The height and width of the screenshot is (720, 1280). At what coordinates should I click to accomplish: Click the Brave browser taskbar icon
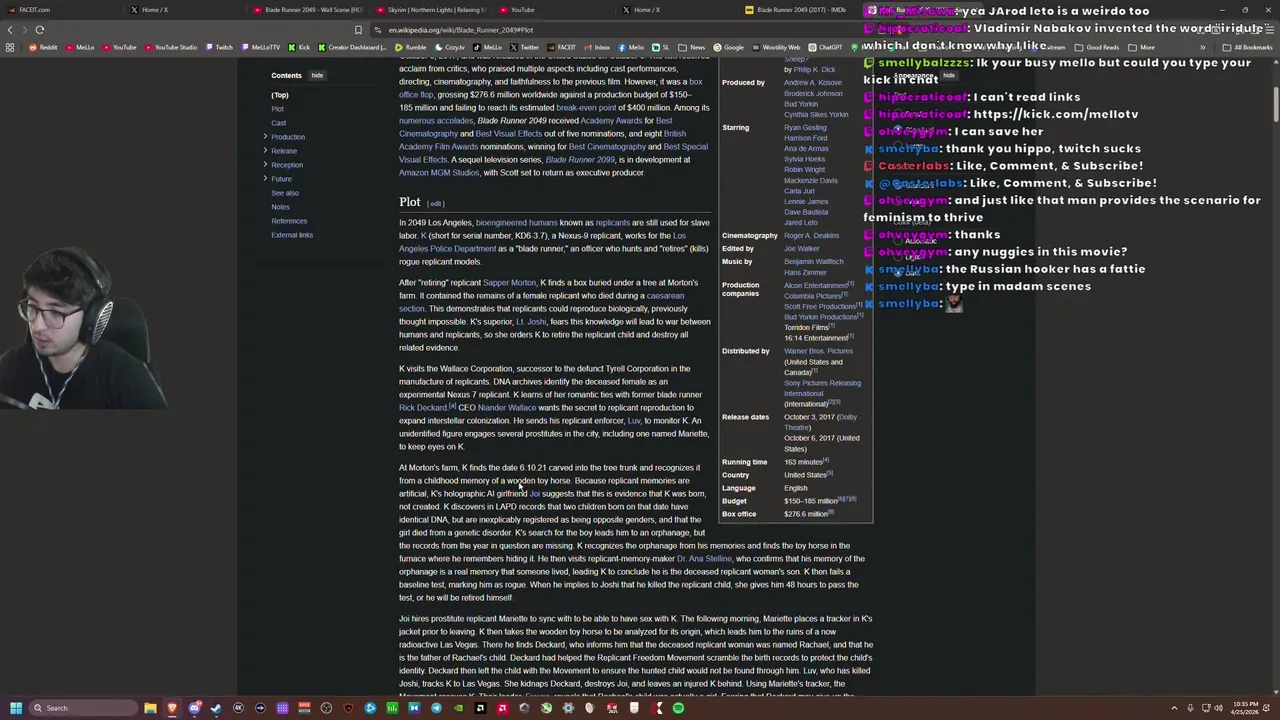(172, 708)
